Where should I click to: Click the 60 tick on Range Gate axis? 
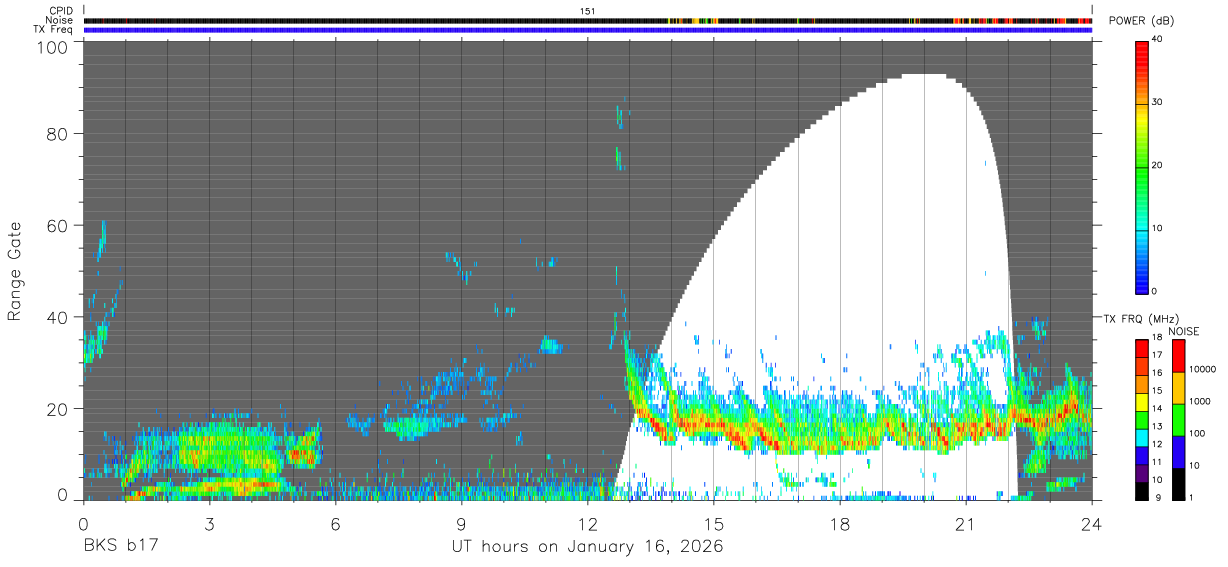coord(58,225)
